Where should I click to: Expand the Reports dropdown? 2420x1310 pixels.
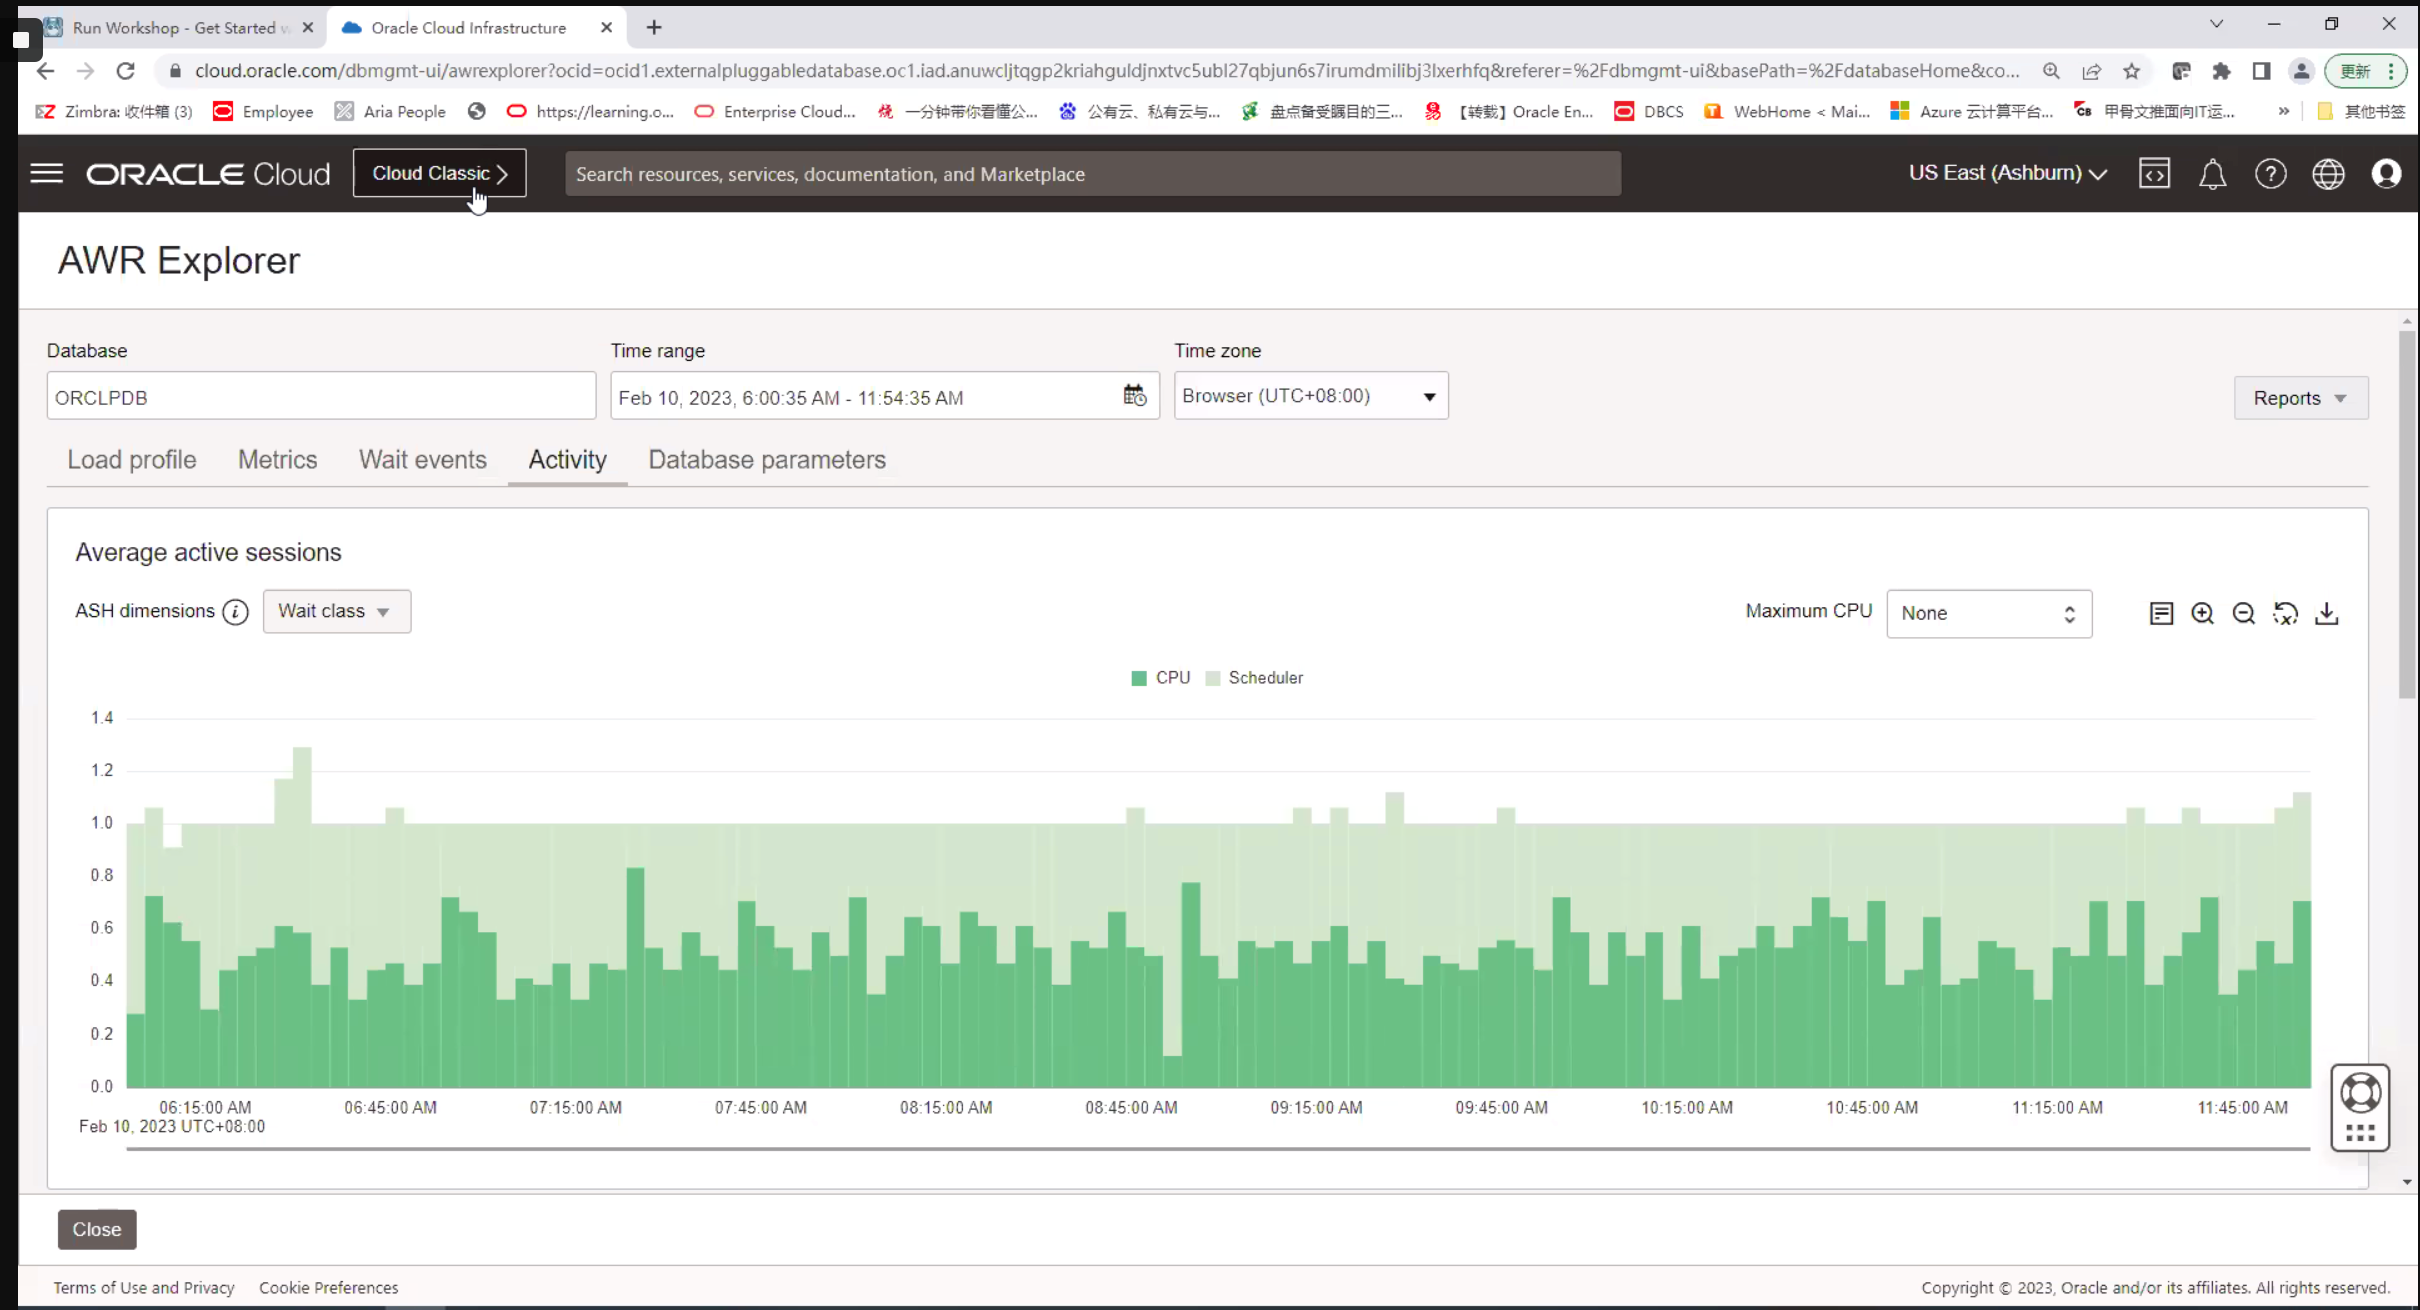pyautogui.click(x=2300, y=398)
